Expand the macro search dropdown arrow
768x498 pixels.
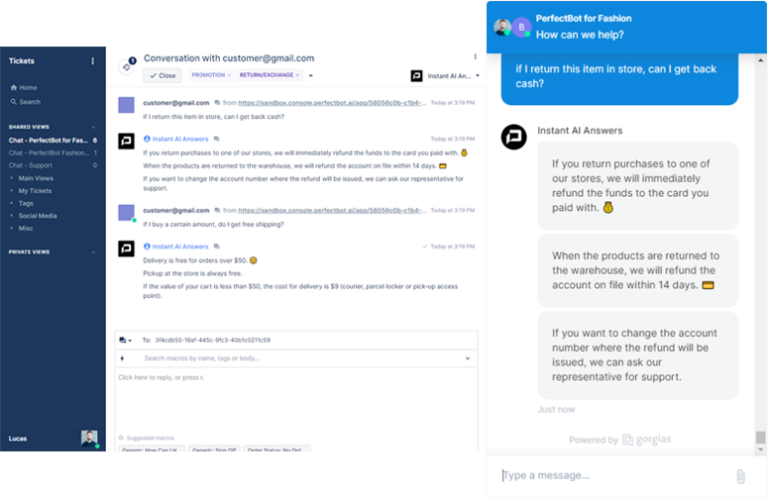pos(467,358)
